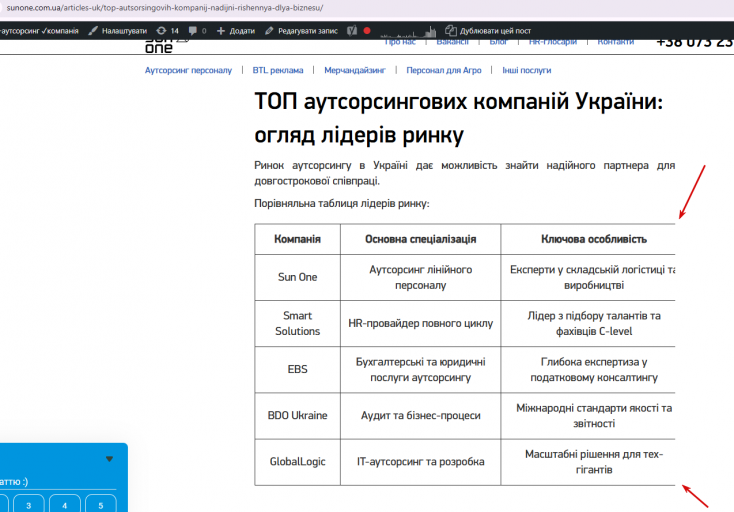The height and width of the screenshot is (512, 734).
Task: Open the Блог header link
Action: tap(498, 42)
